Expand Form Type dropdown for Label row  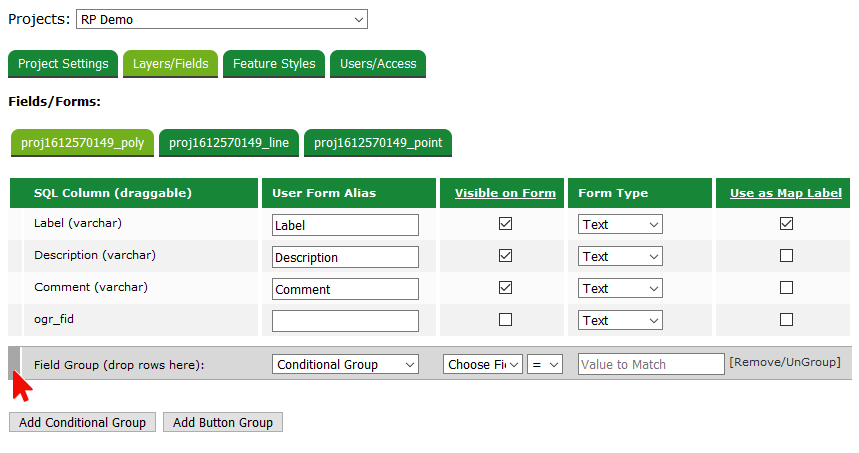pos(620,225)
